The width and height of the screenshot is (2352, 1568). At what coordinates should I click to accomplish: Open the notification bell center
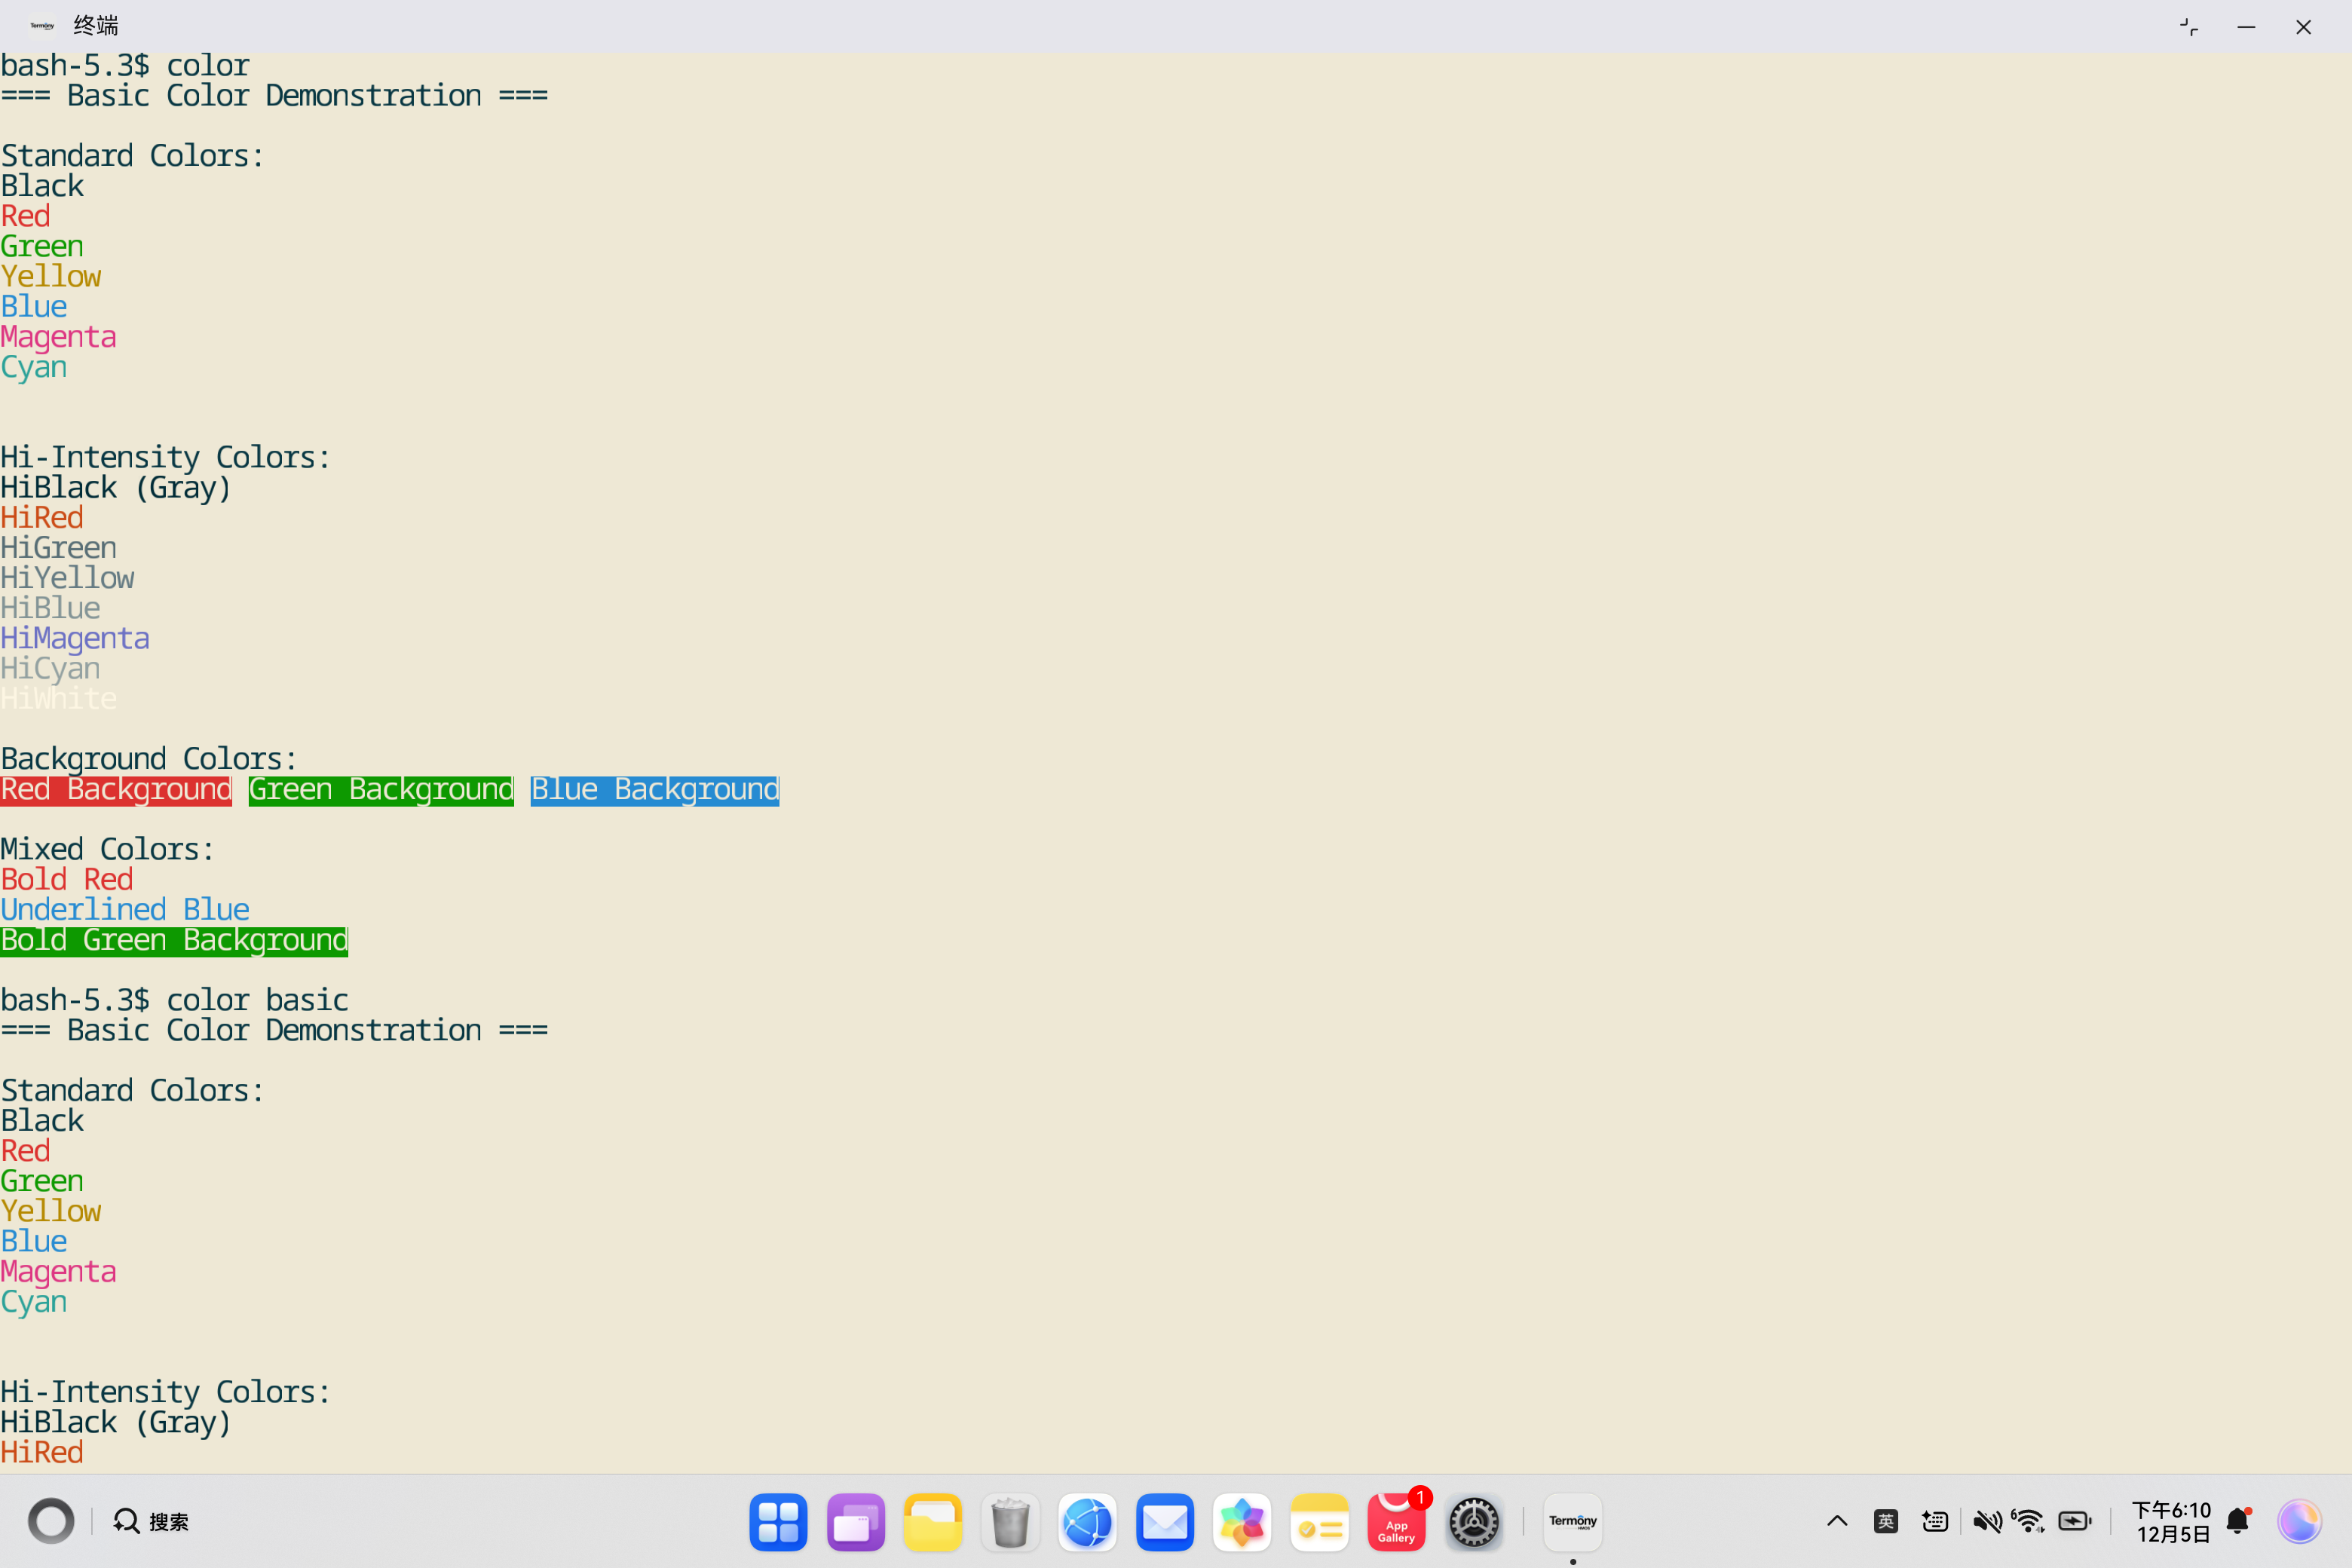tap(2238, 1522)
